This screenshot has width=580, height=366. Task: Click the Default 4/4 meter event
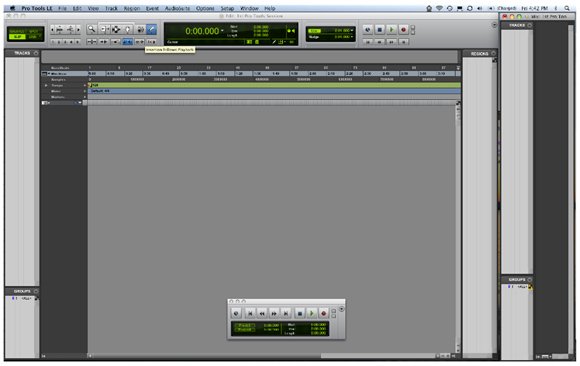[x=100, y=91]
